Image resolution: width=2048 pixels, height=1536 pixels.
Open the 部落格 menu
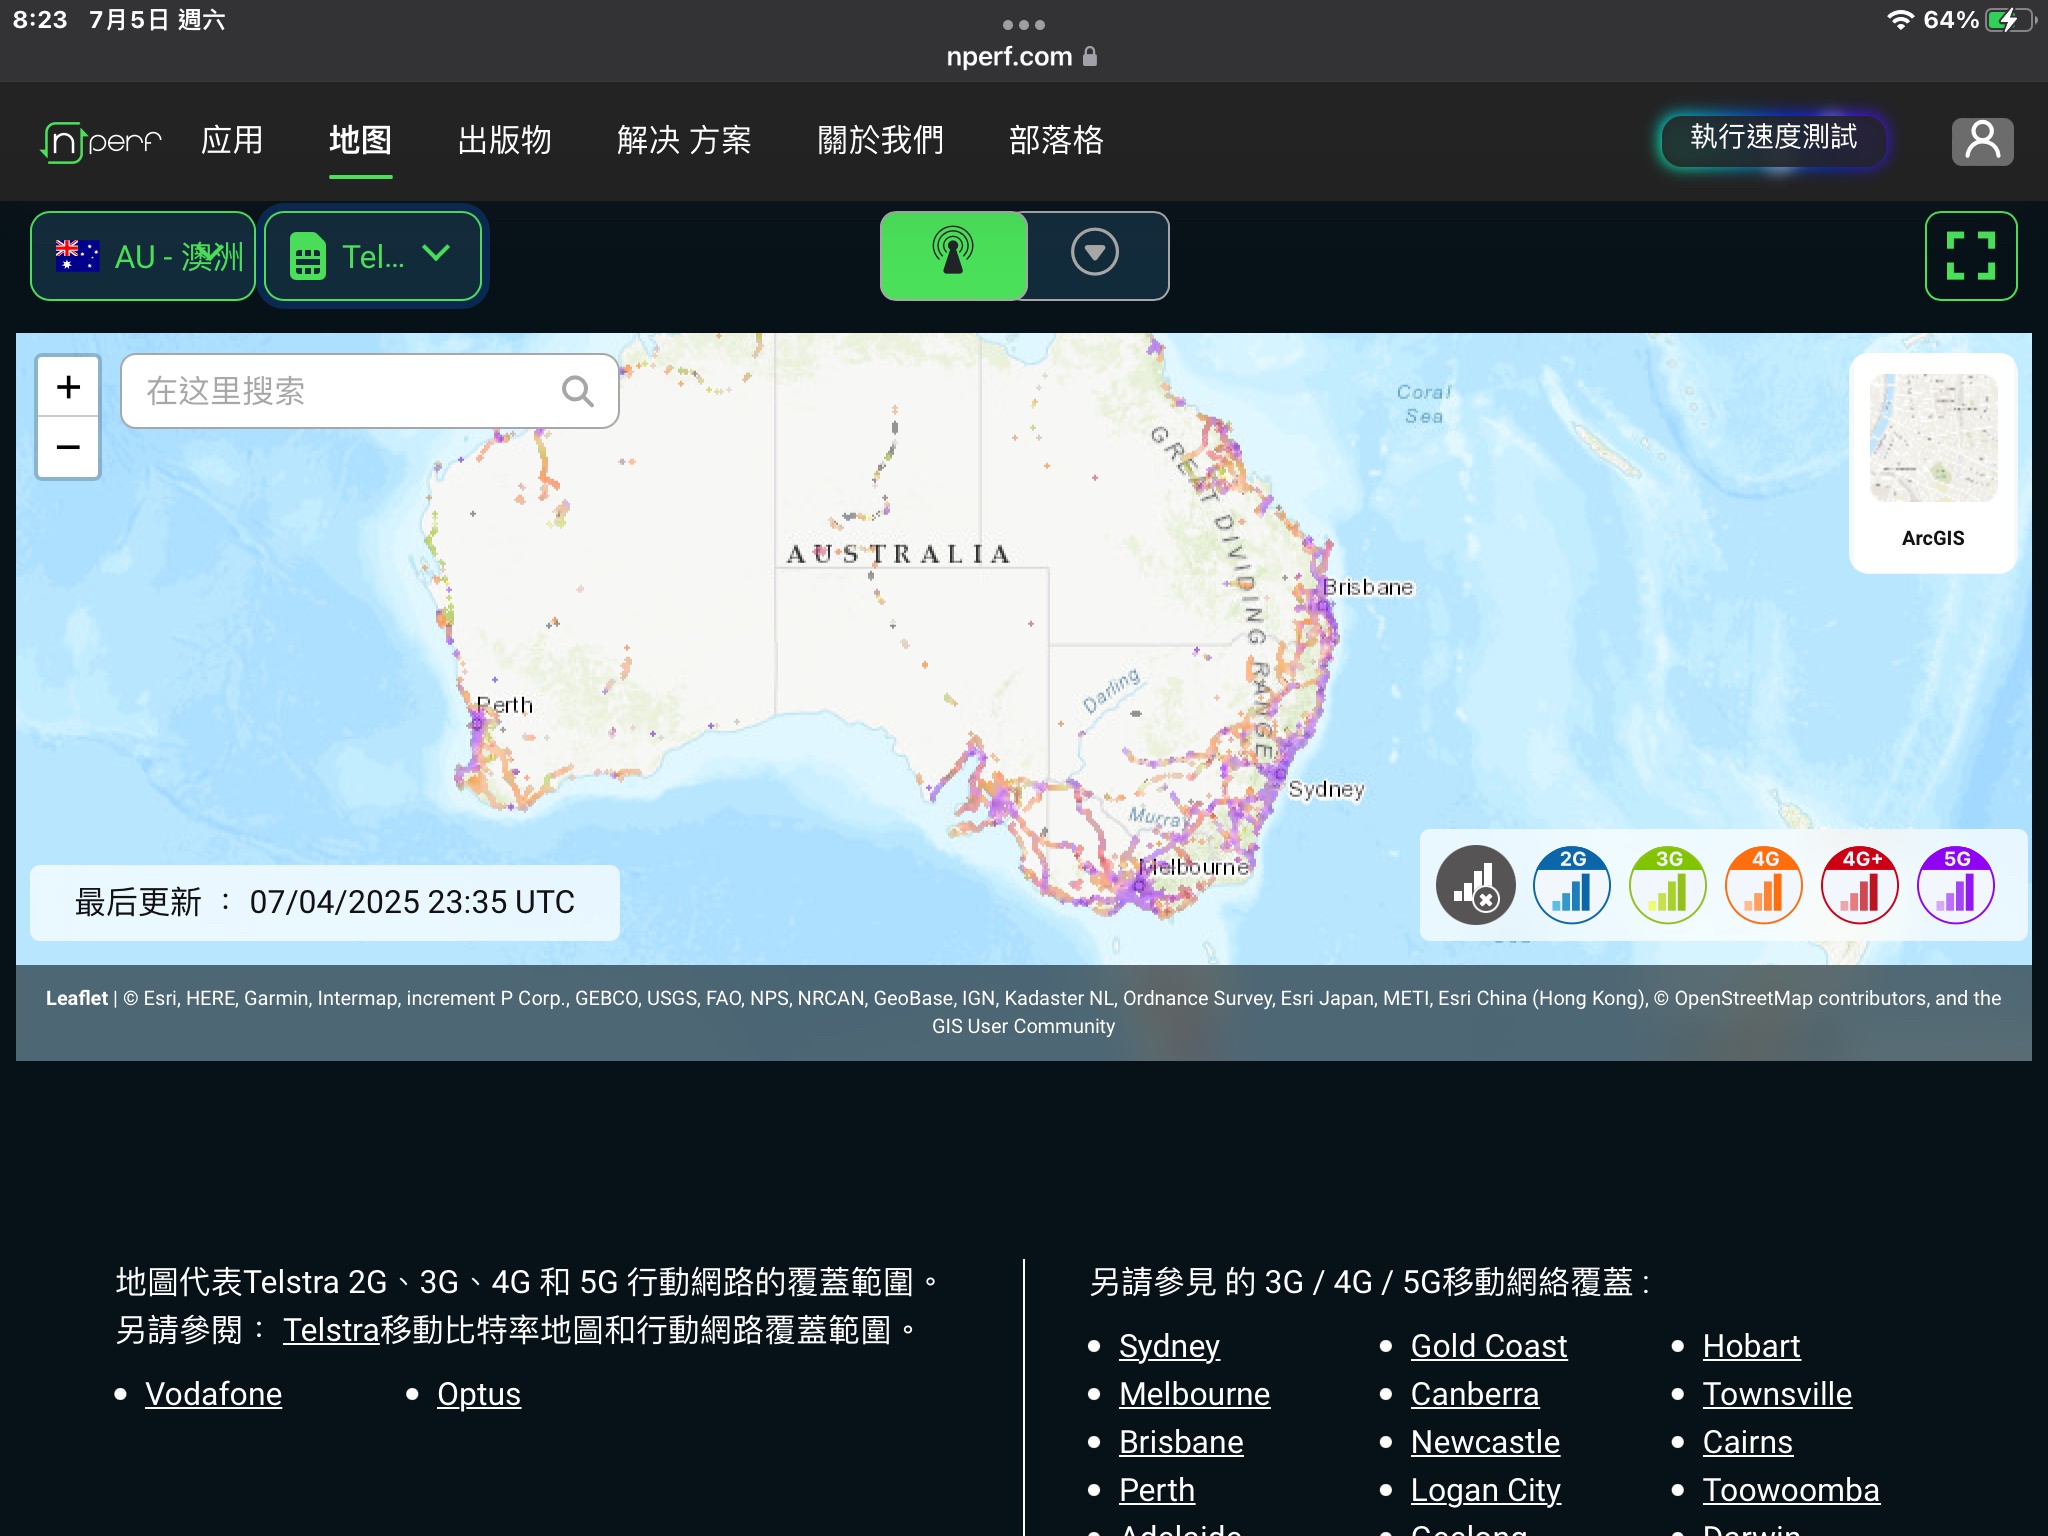1056,140
